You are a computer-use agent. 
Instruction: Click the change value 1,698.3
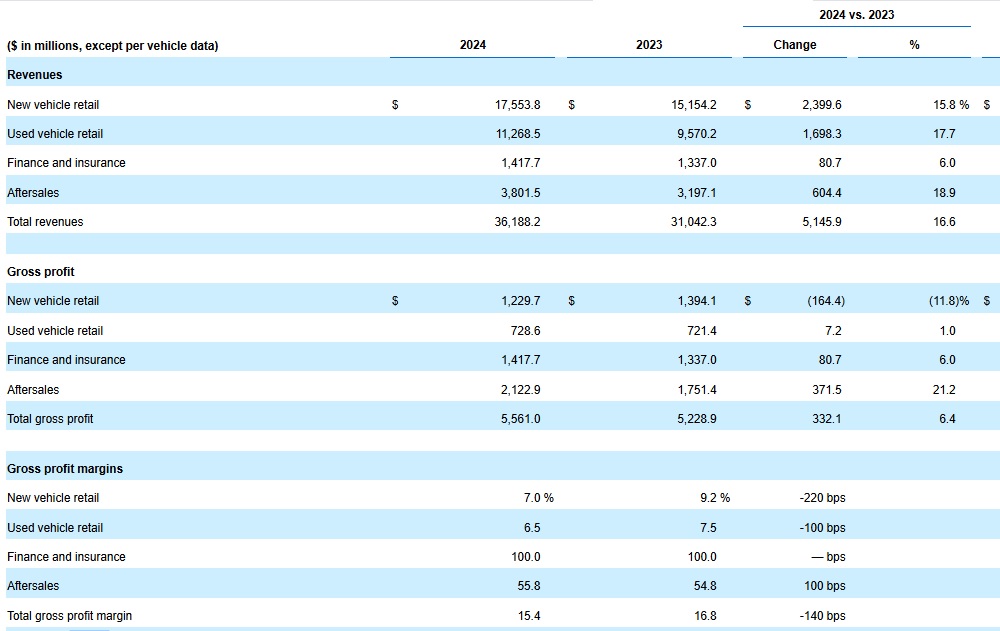point(822,134)
